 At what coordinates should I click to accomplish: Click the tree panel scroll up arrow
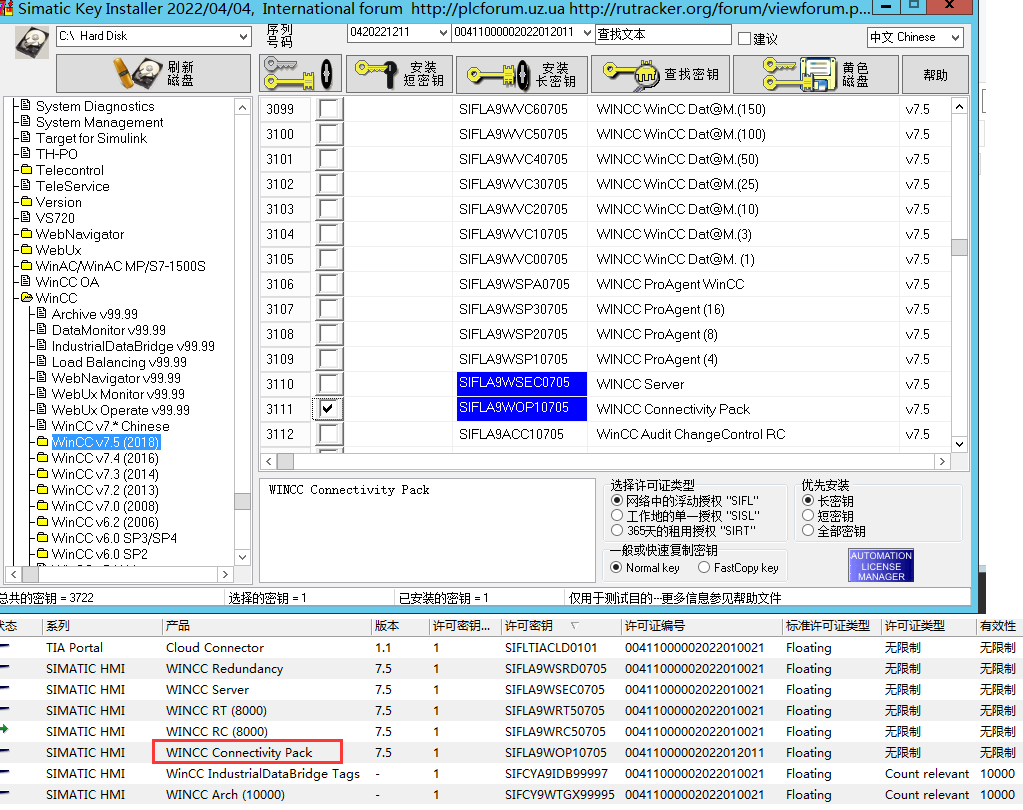click(243, 107)
